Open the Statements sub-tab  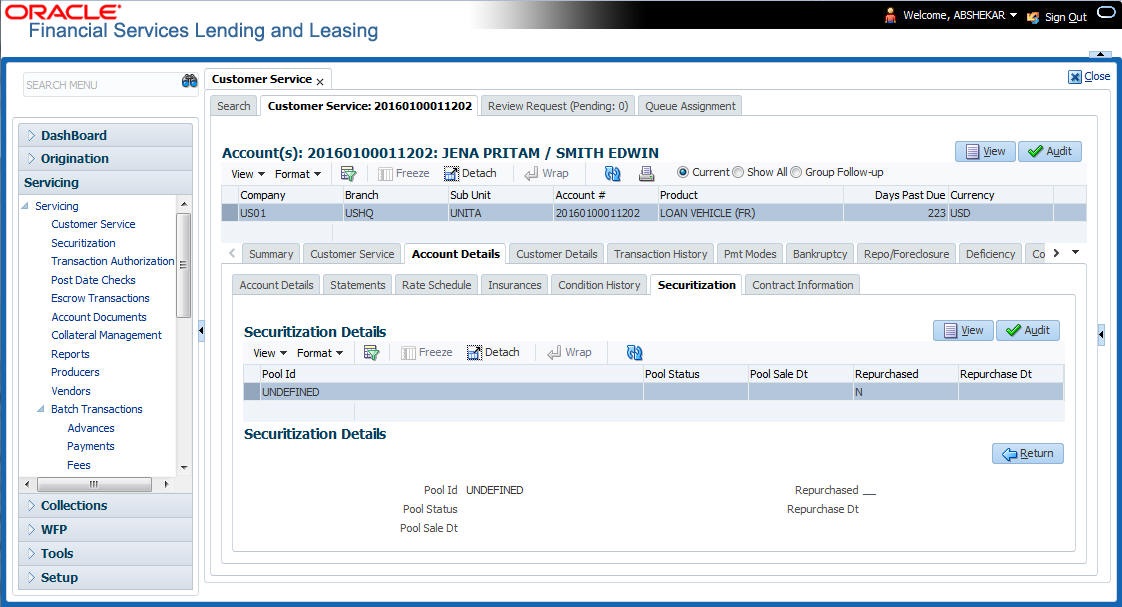click(x=358, y=285)
